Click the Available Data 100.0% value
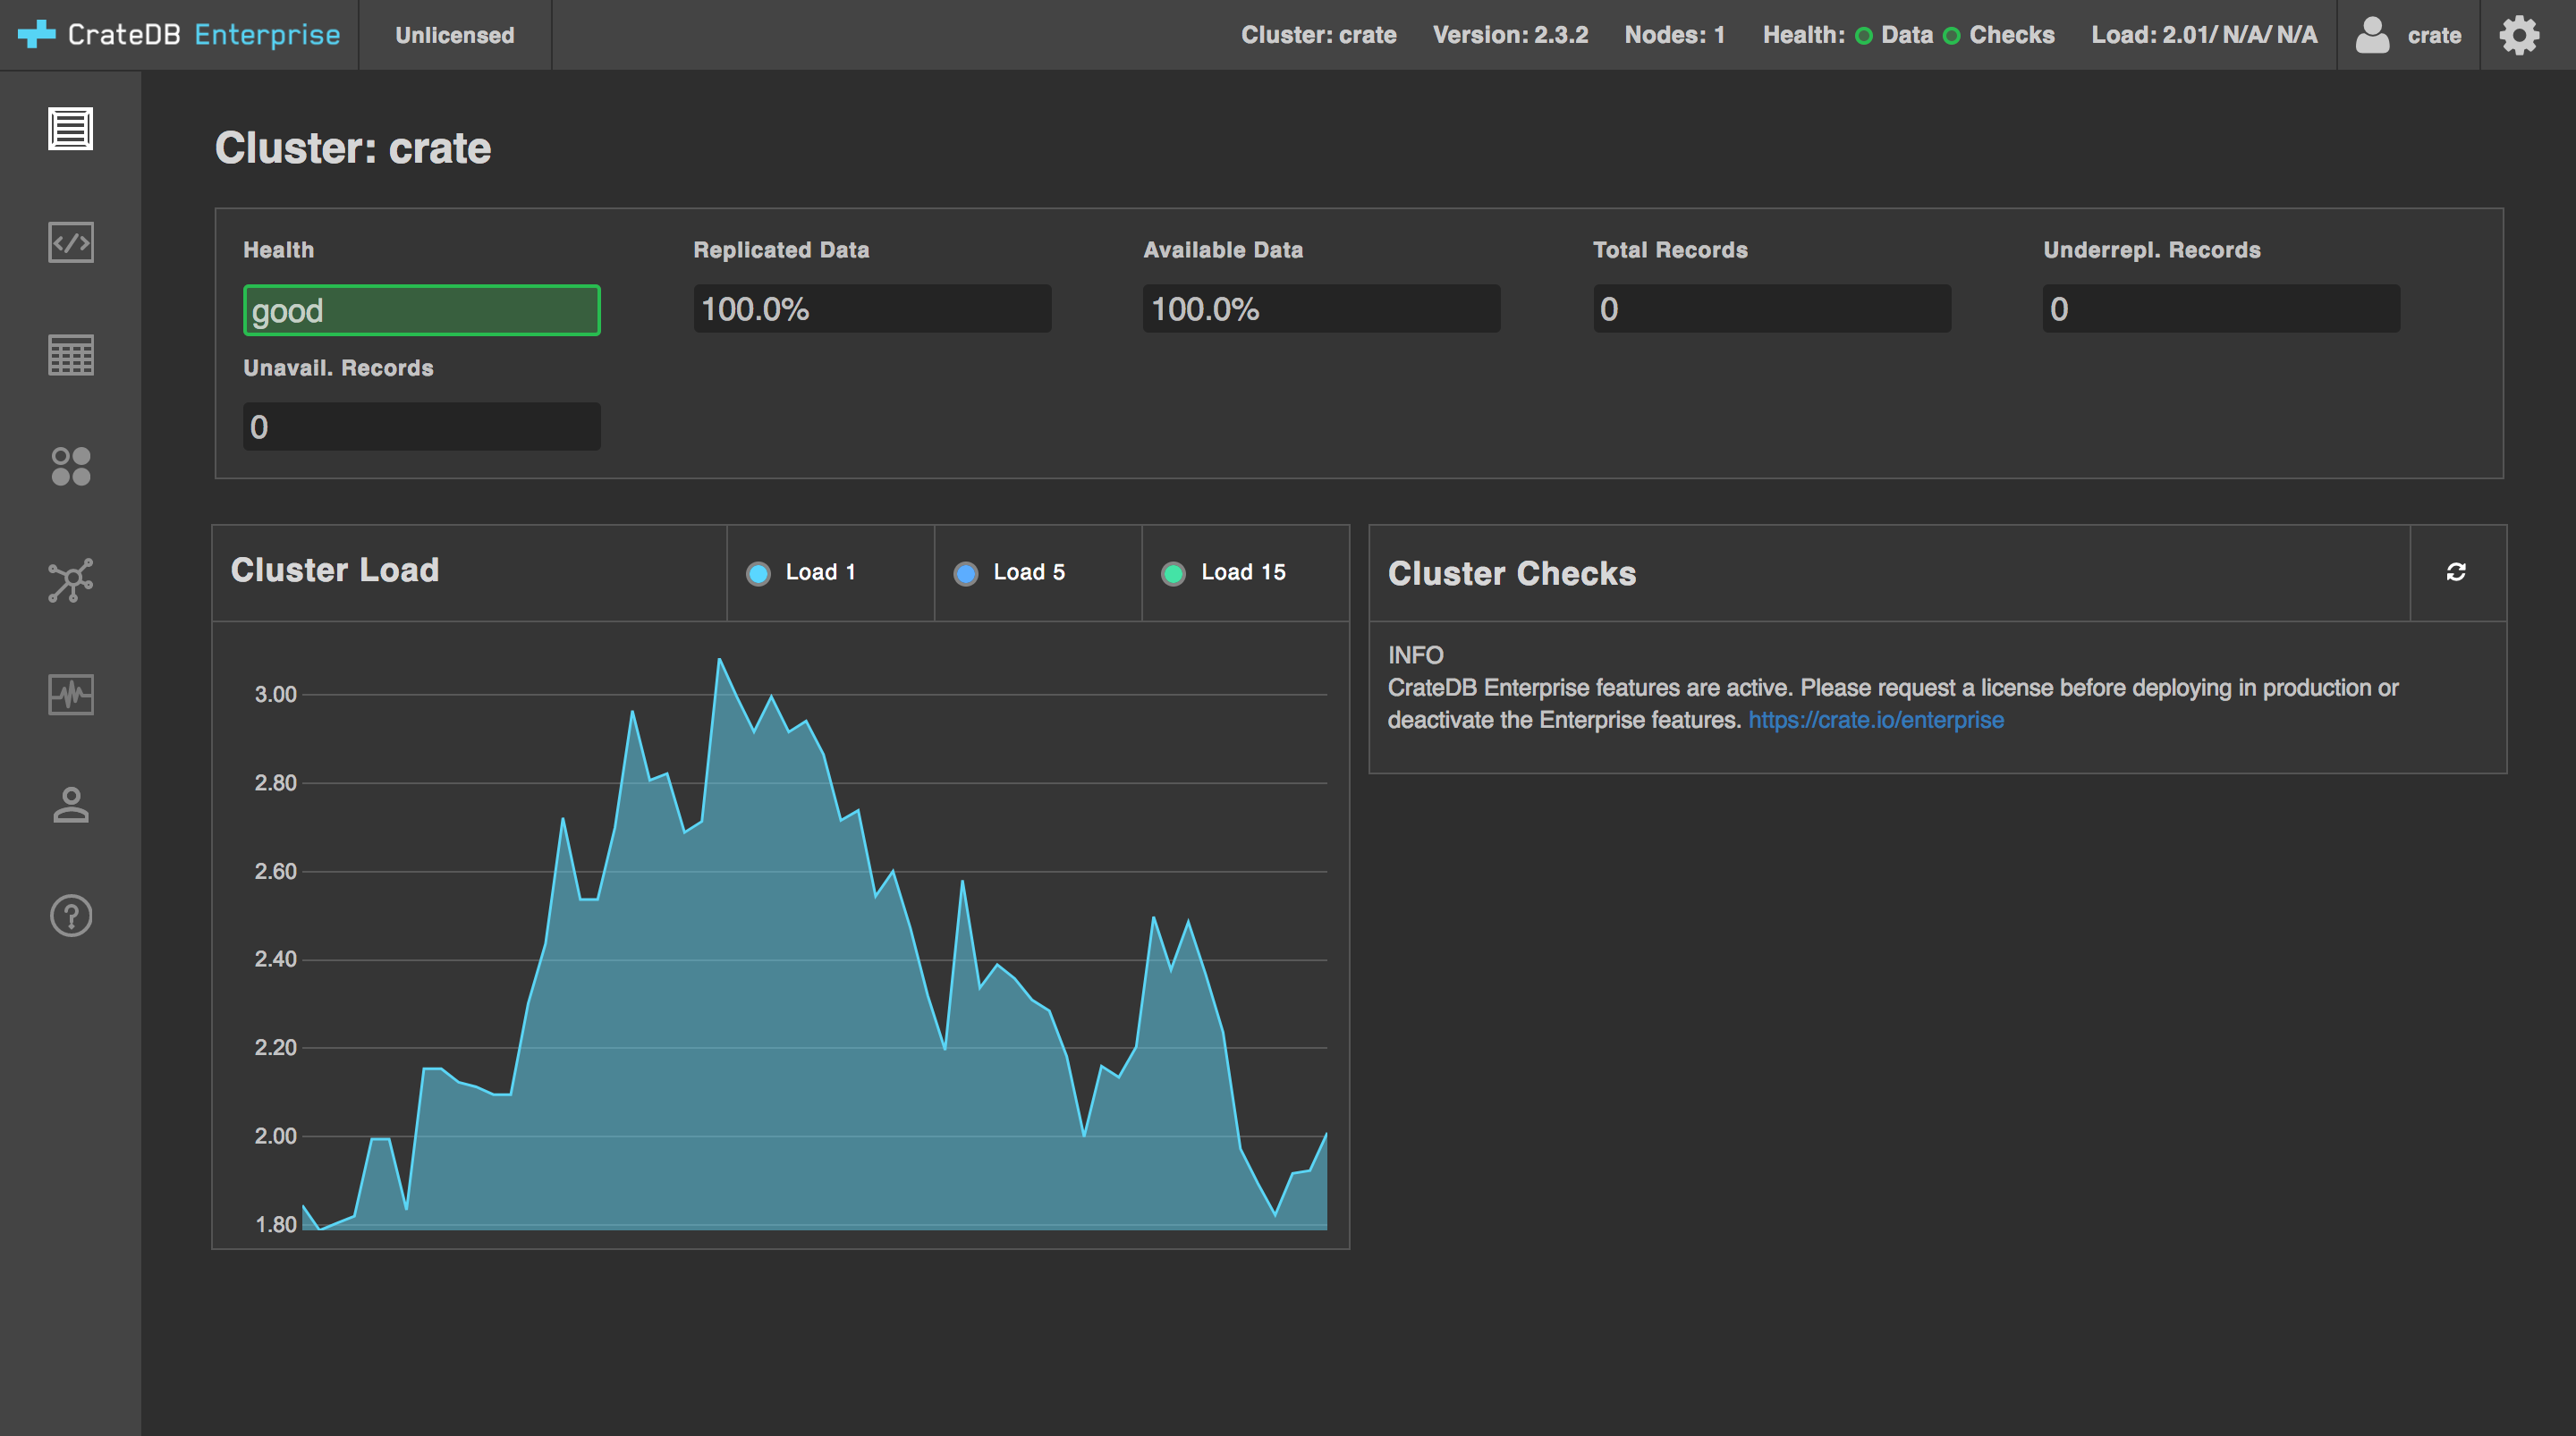 click(x=1321, y=309)
